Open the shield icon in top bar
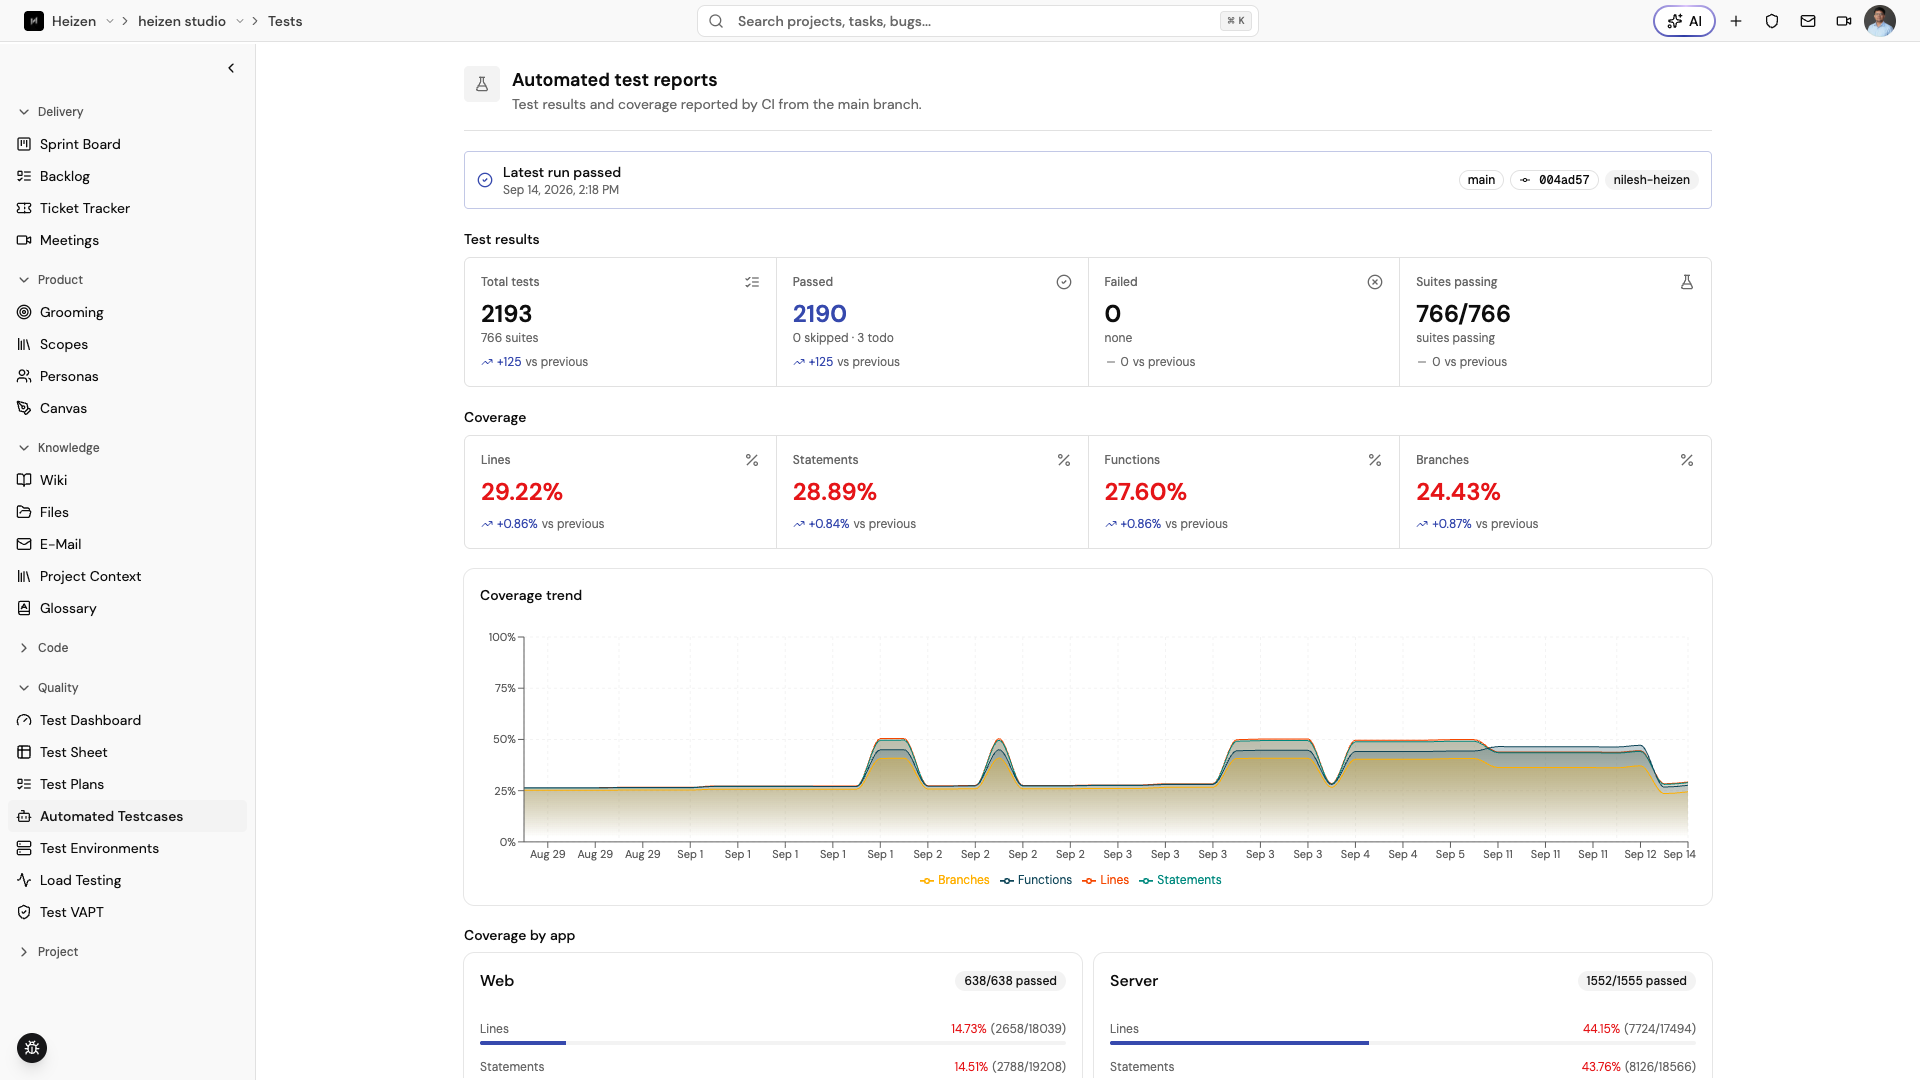 (x=1772, y=21)
